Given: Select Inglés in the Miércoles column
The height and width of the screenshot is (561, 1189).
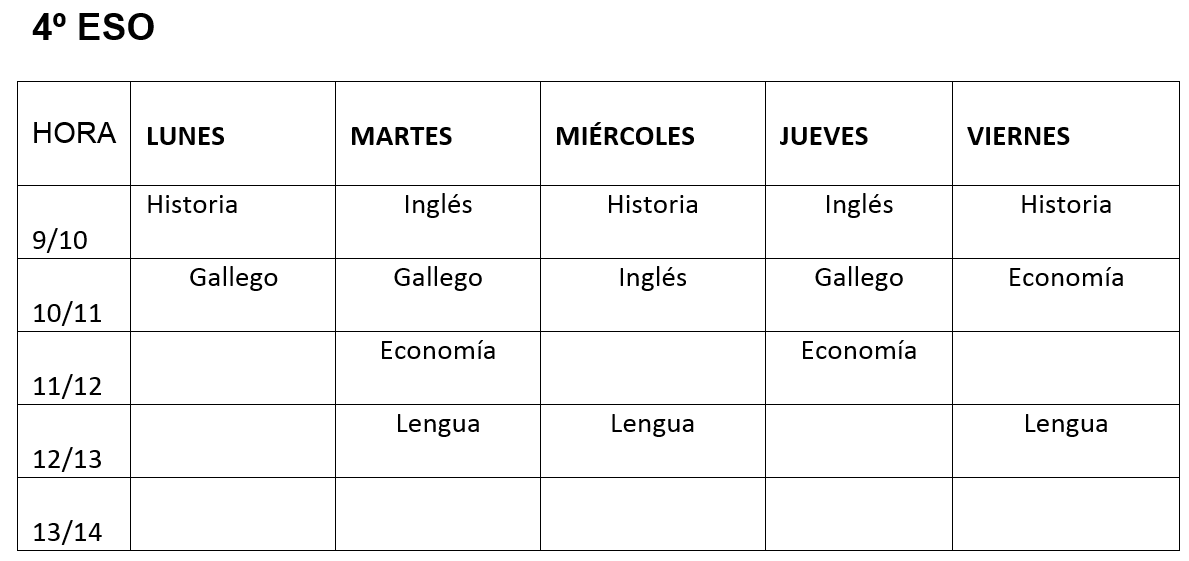Looking at the screenshot, I should tap(652, 278).
